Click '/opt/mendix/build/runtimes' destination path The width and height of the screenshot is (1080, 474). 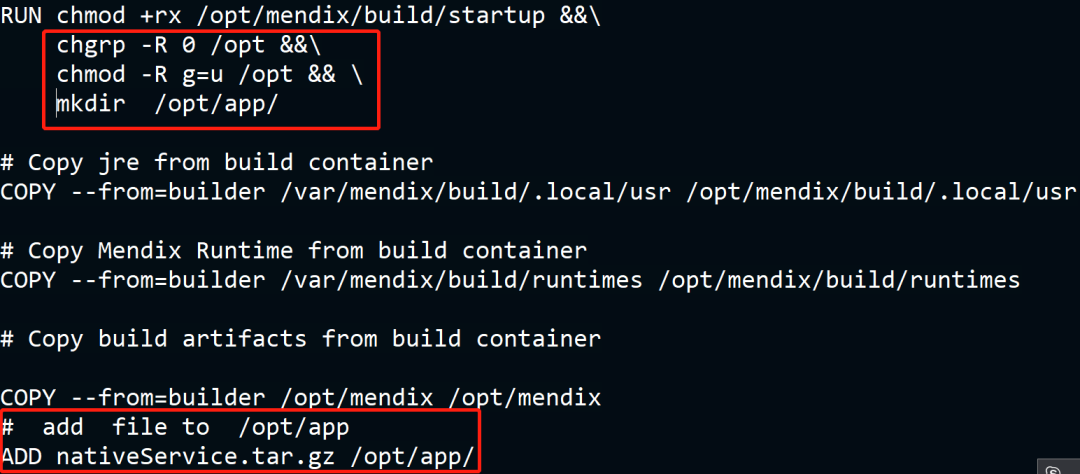point(838,279)
